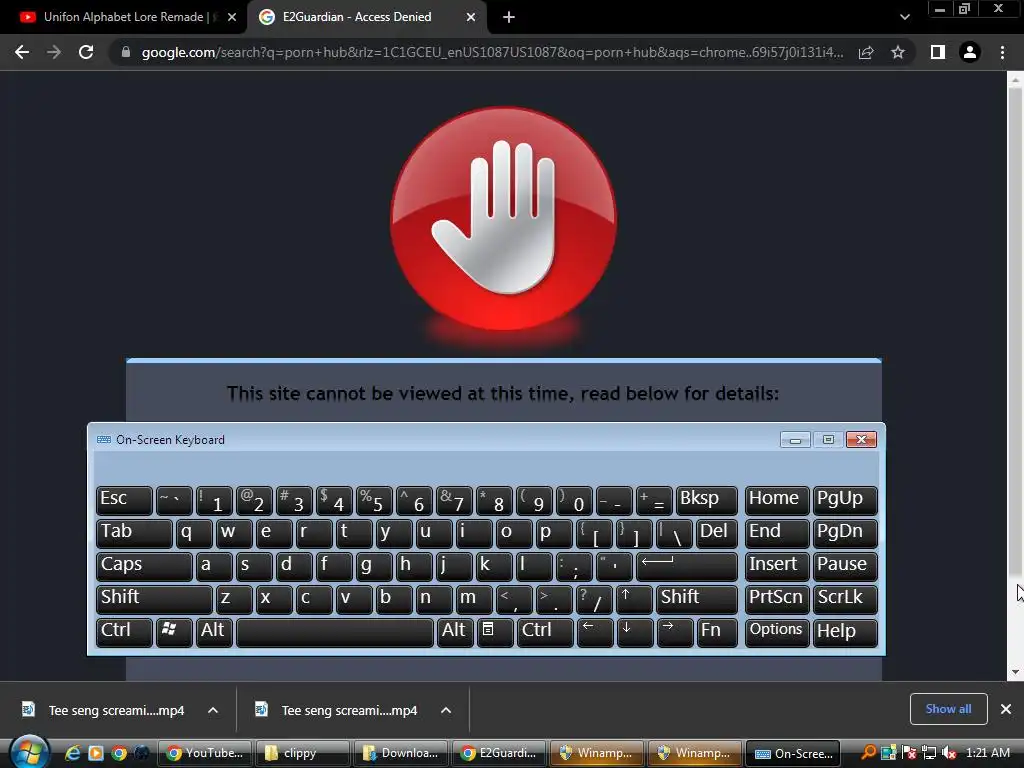Toggle the ScrLk key
Viewport: 1024px width, 768px height.
pos(845,599)
